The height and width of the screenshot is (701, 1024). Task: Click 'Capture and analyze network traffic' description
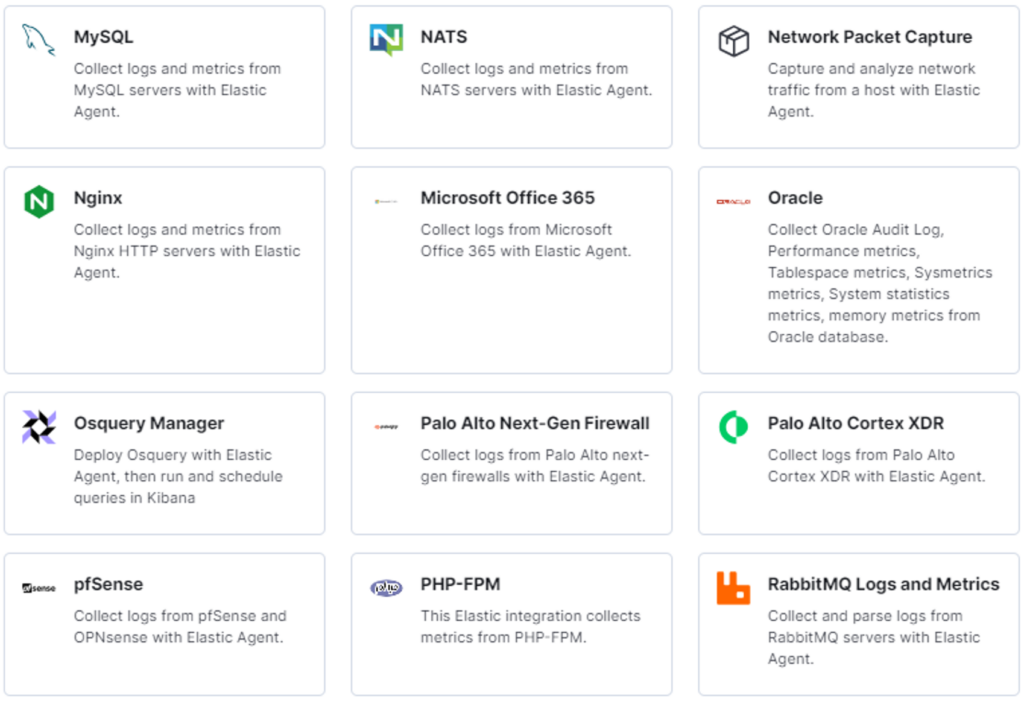874,90
